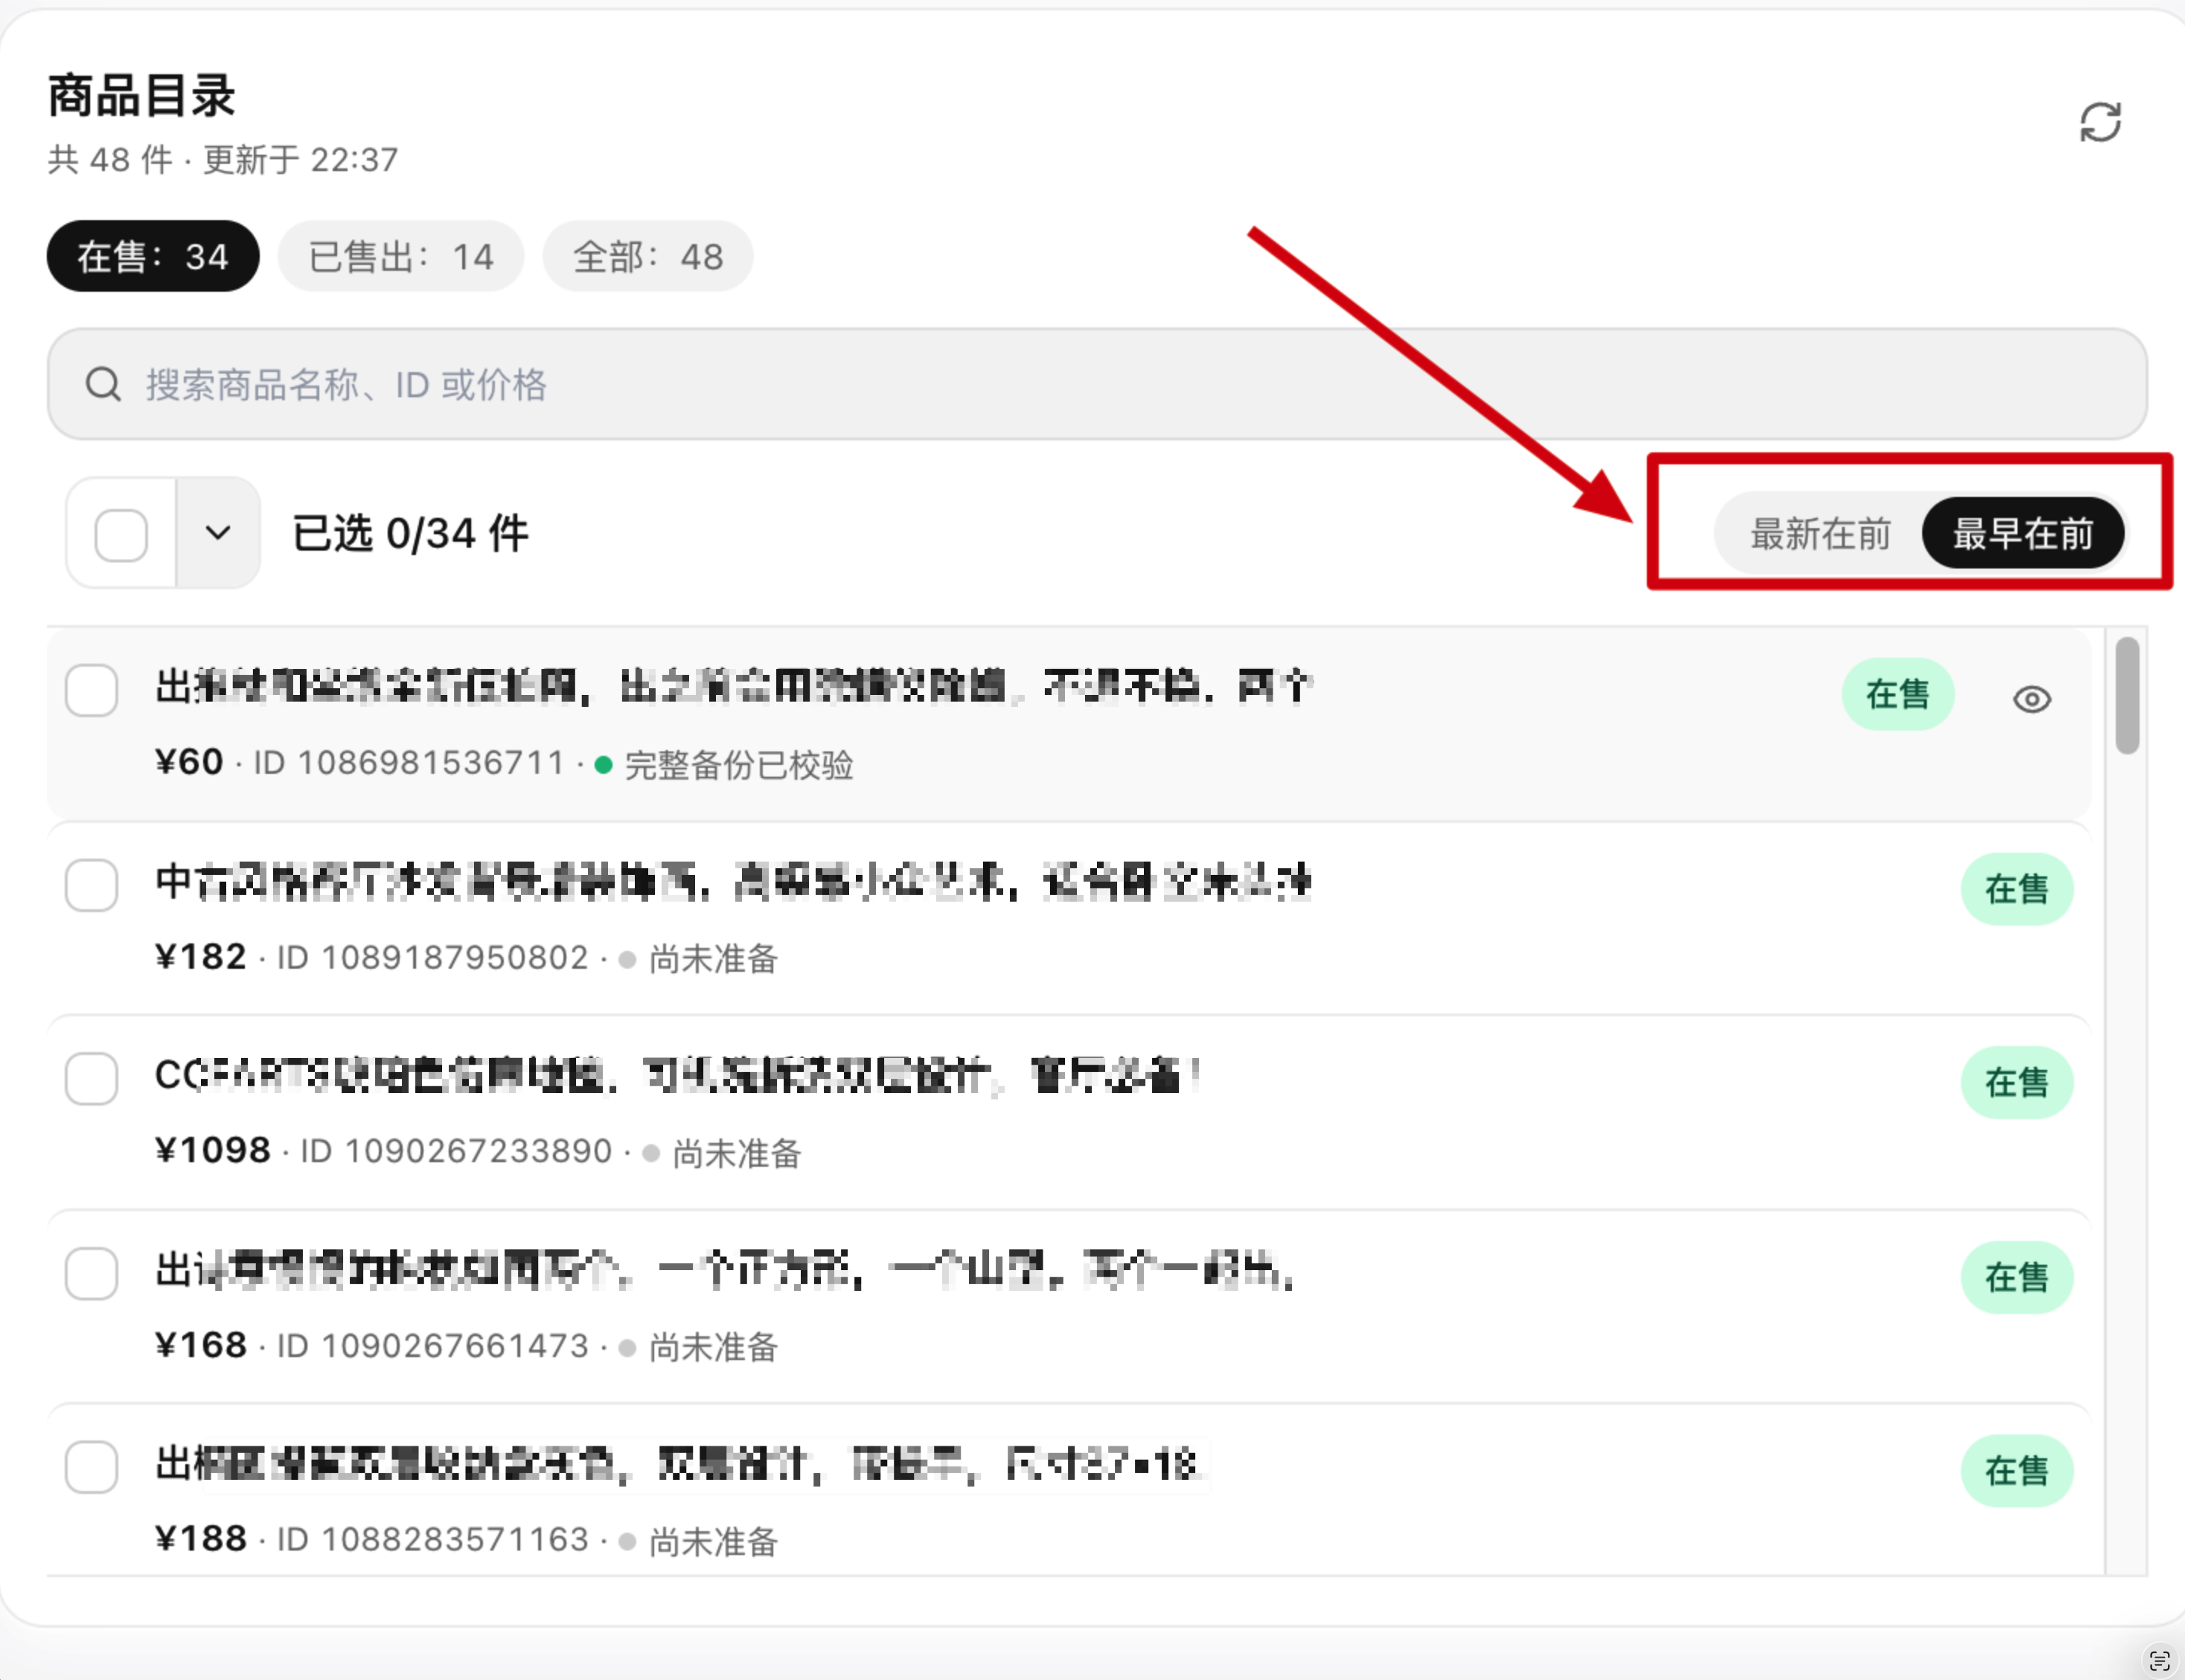The image size is (2185, 1680).
Task: Click the ¥1098 price text
Action: tap(213, 1151)
